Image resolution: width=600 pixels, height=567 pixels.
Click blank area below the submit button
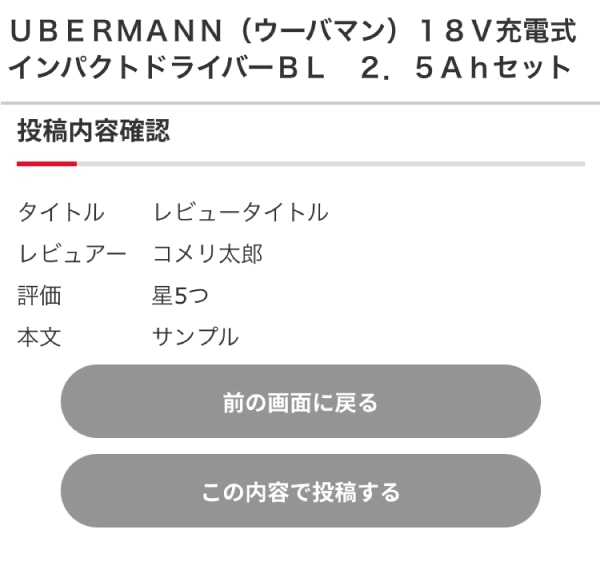(x=300, y=548)
